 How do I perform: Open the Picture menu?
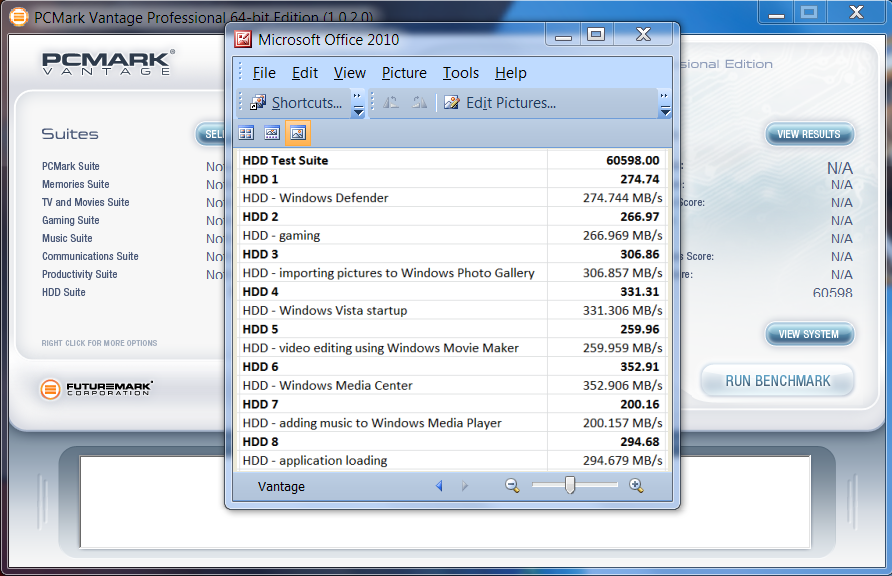click(x=404, y=73)
